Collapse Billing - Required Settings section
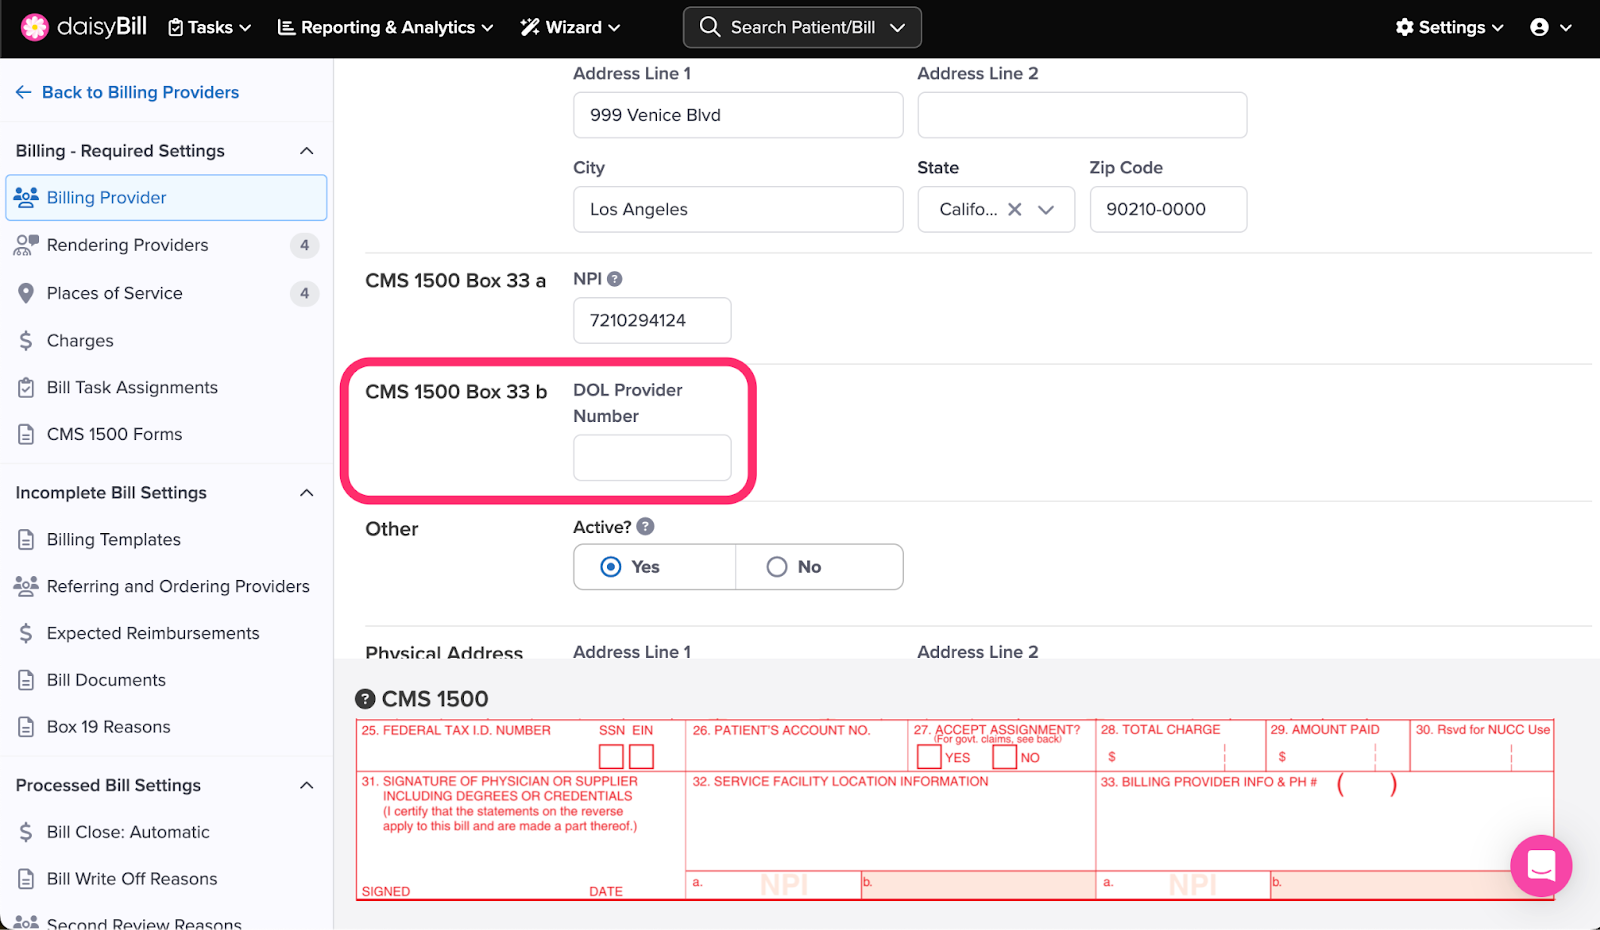 tap(306, 151)
